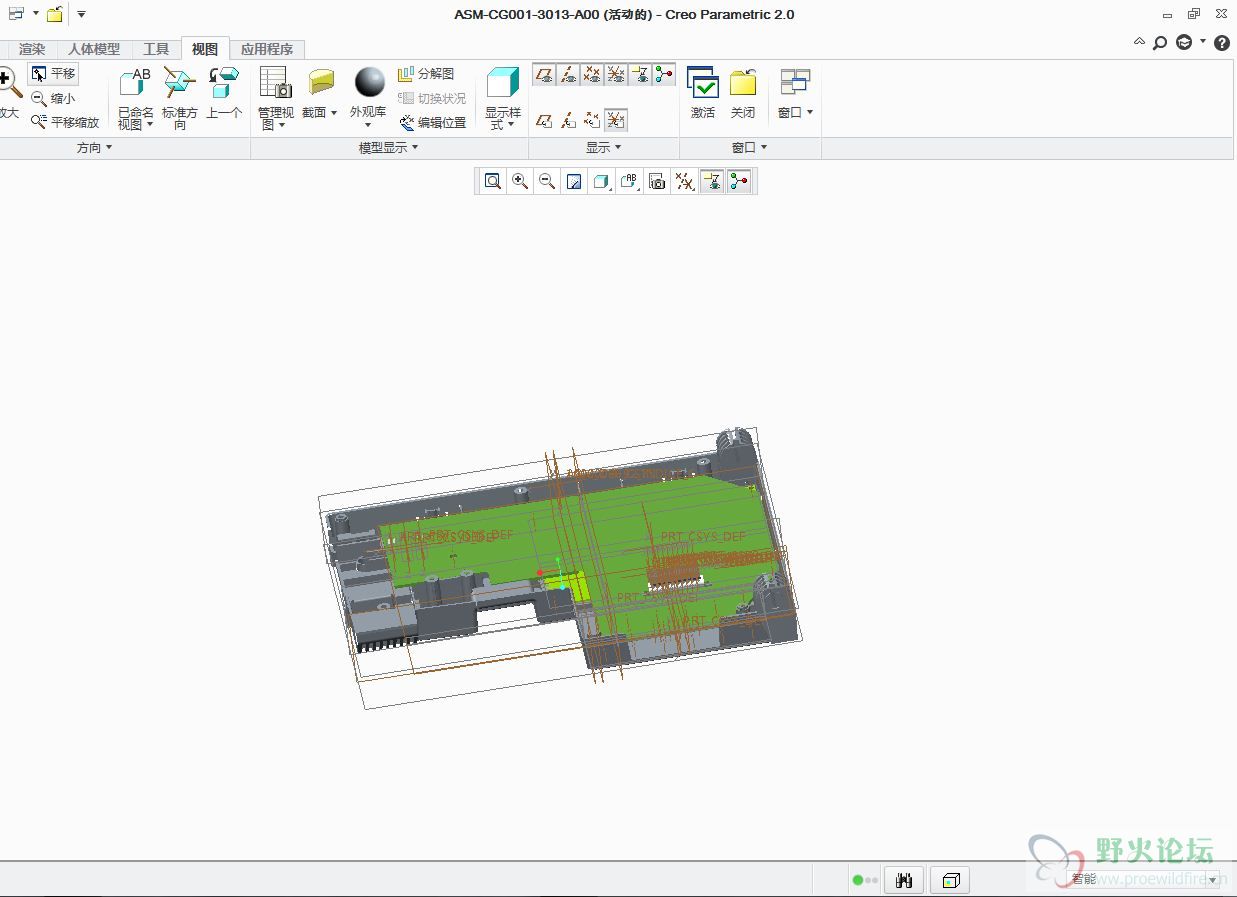Click 标准方向 standard orientation icon
This screenshot has height=897, width=1237.
tap(180, 98)
